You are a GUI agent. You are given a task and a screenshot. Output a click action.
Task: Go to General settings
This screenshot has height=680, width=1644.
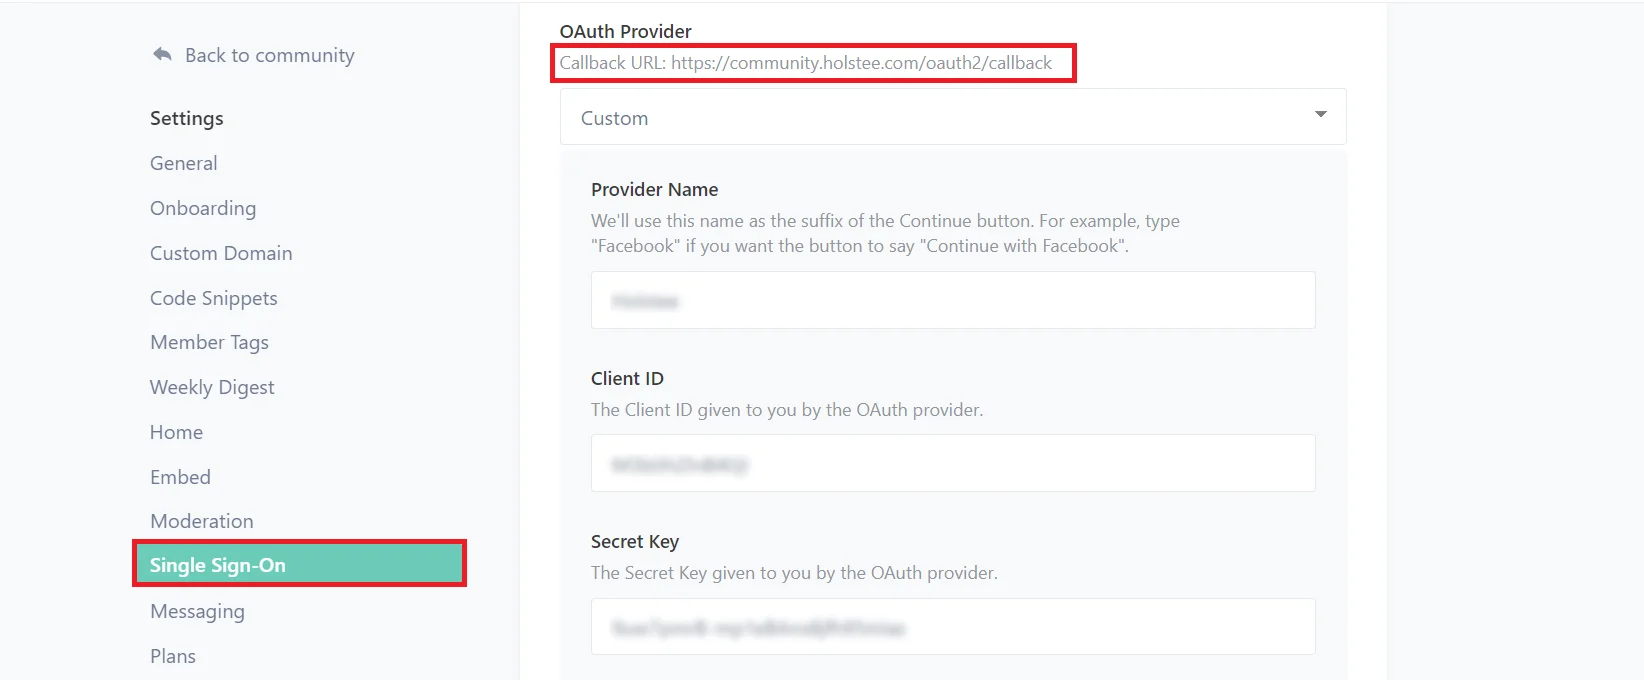(183, 163)
